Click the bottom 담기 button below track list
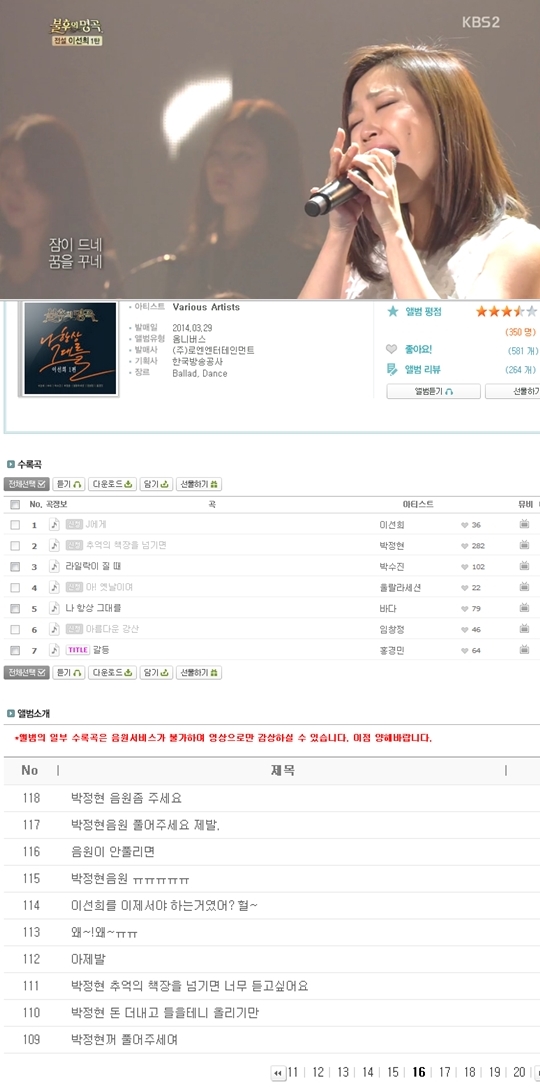The width and height of the screenshot is (540, 1091). click(x=156, y=673)
